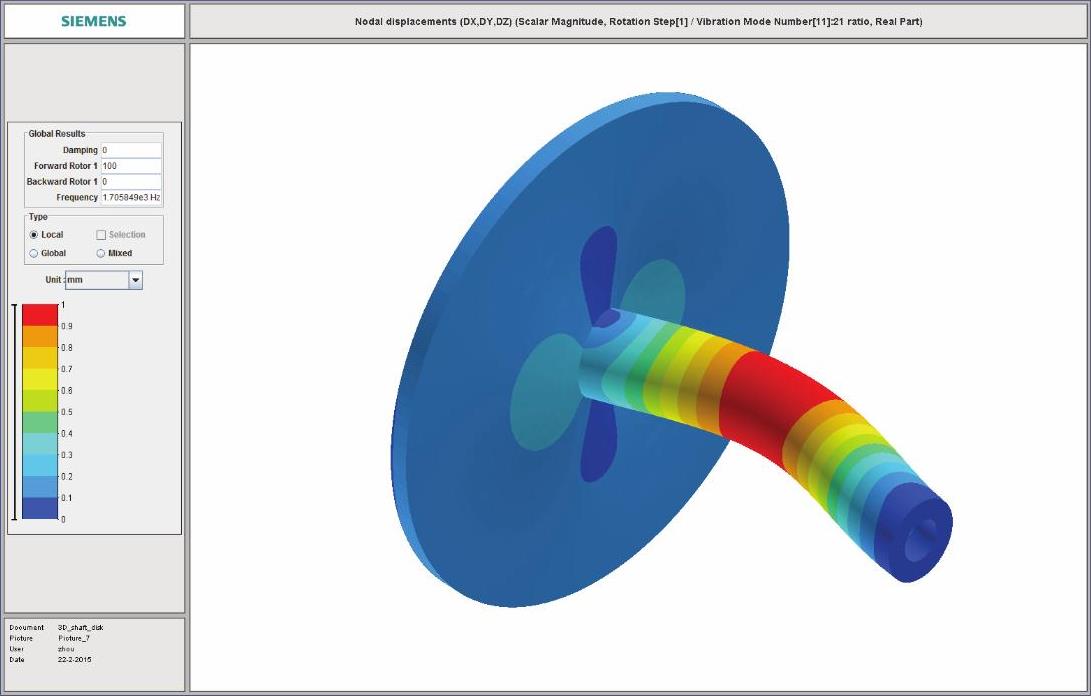Click the Nodal displacements title bar
This screenshot has width=1091, height=696.
[x=638, y=21]
